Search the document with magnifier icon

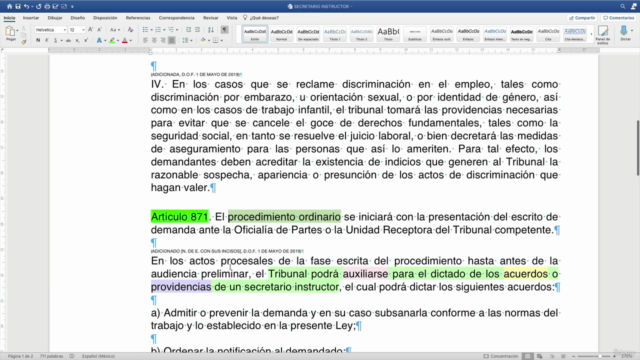pos(623,7)
